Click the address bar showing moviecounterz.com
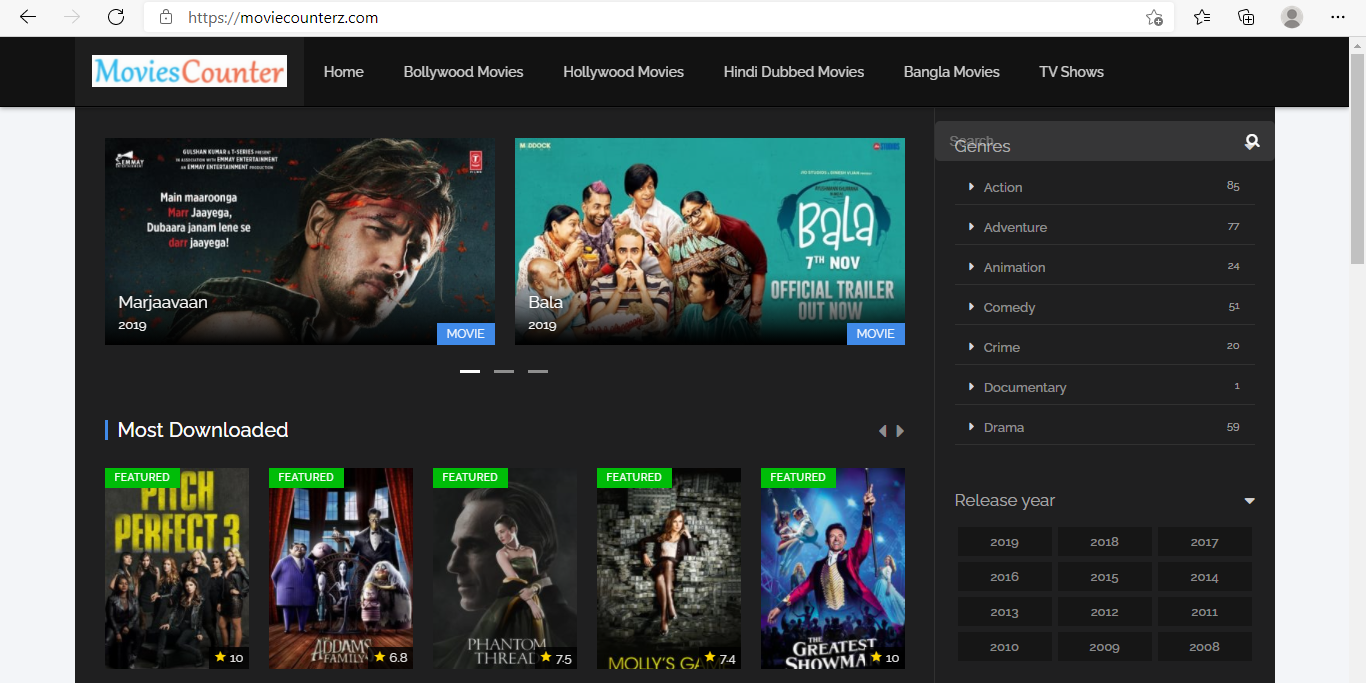1366x683 pixels. pos(660,17)
